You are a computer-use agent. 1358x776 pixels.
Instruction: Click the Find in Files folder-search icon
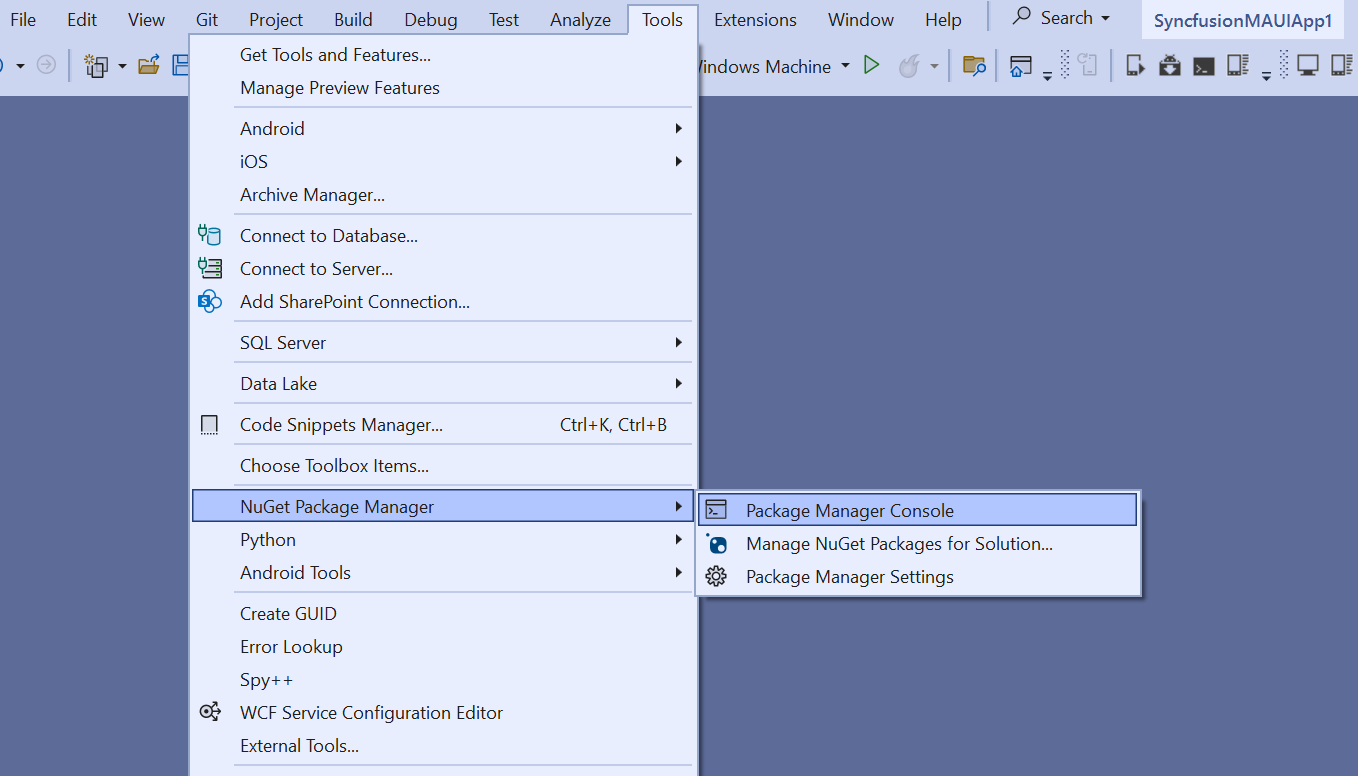974,66
